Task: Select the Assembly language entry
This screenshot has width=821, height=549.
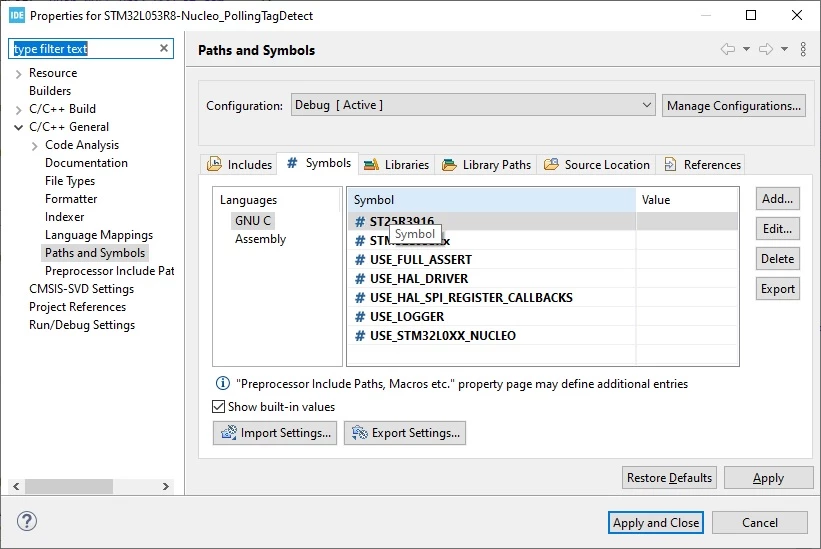Action: tap(260, 239)
